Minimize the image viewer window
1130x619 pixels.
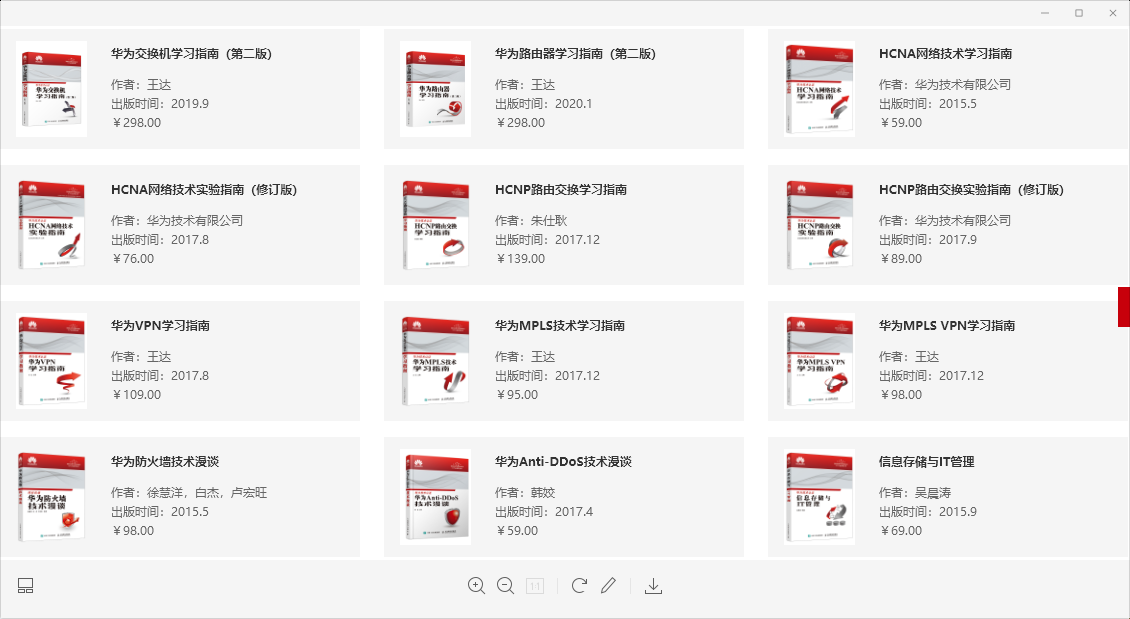pos(1045,13)
